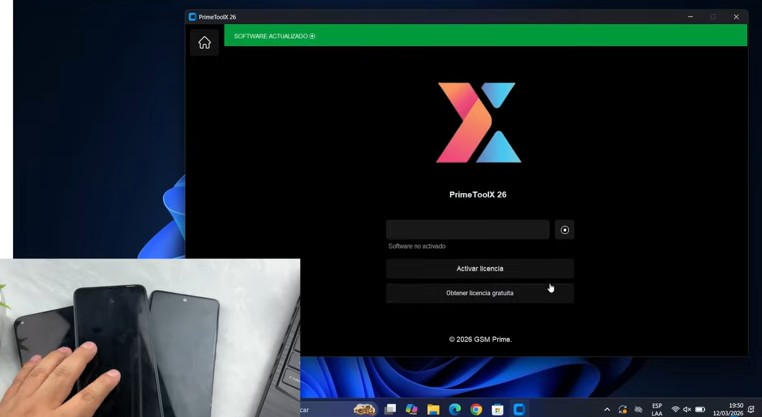Open Task View in the taskbar
This screenshot has width=762, height=417.
click(x=390, y=409)
